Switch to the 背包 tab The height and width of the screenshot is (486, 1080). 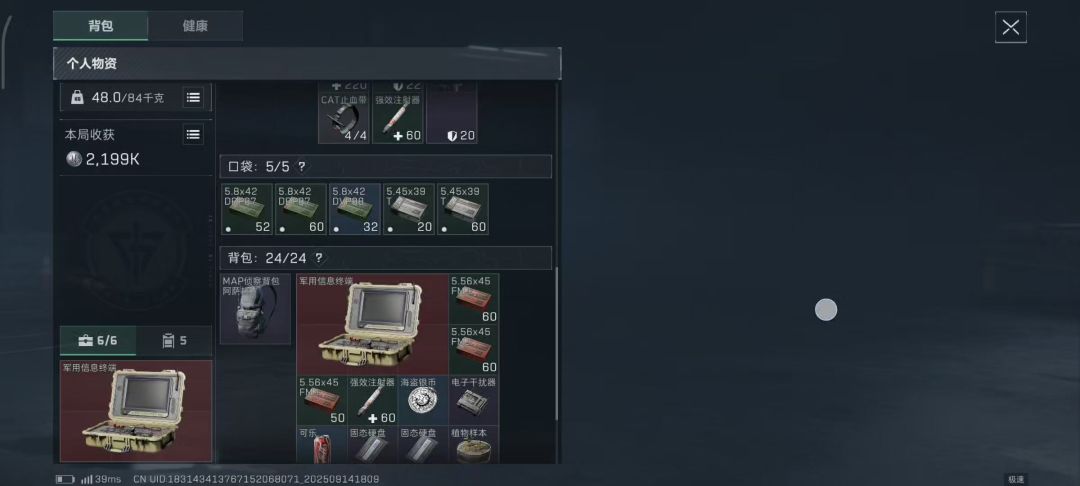point(101,26)
